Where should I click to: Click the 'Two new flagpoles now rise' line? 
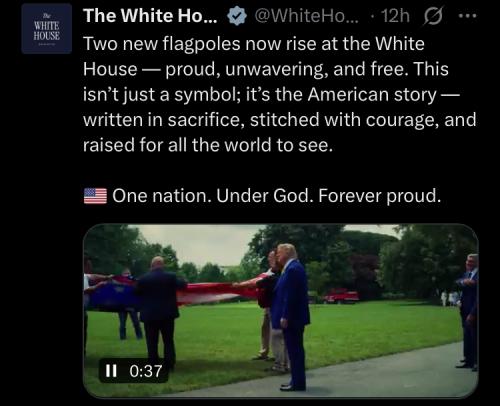[254, 44]
